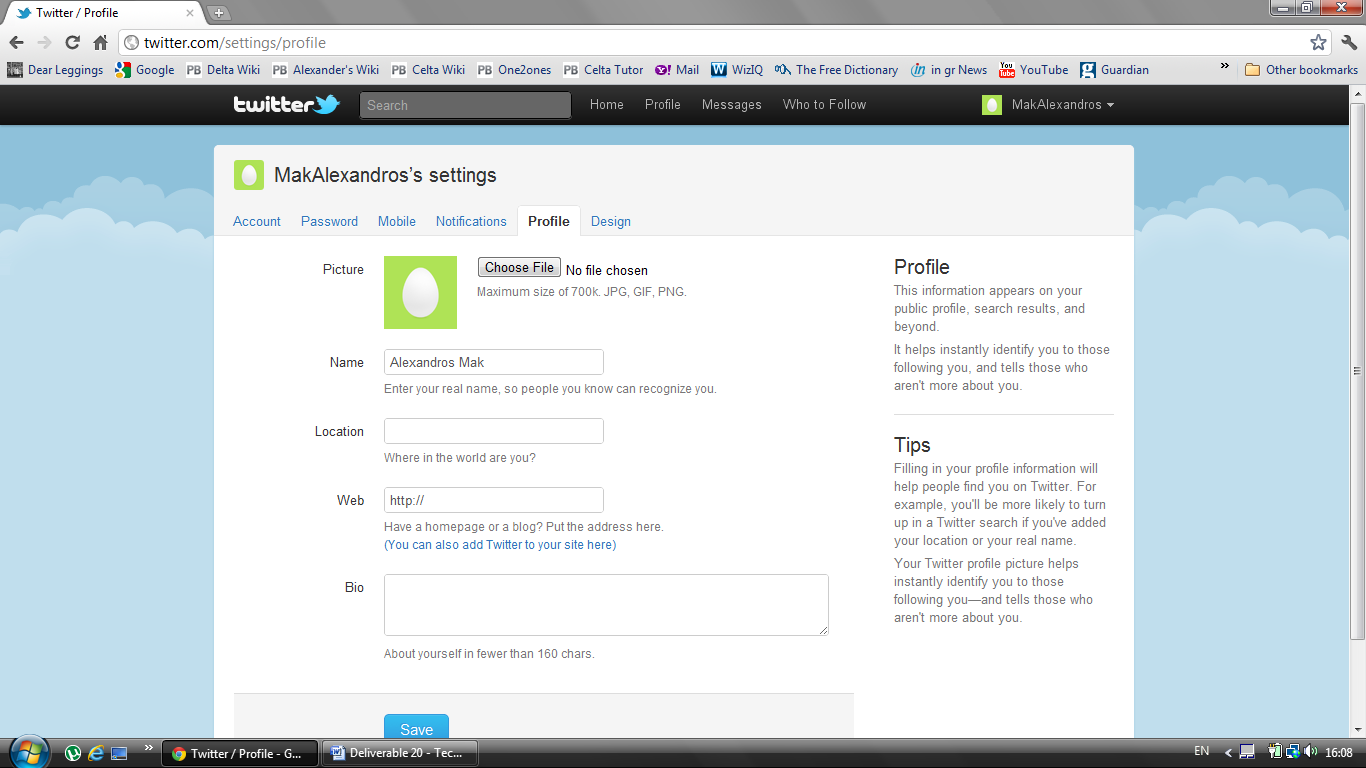1366x768 pixels.
Task: Click the browser forward arrow
Action: pos(44,42)
